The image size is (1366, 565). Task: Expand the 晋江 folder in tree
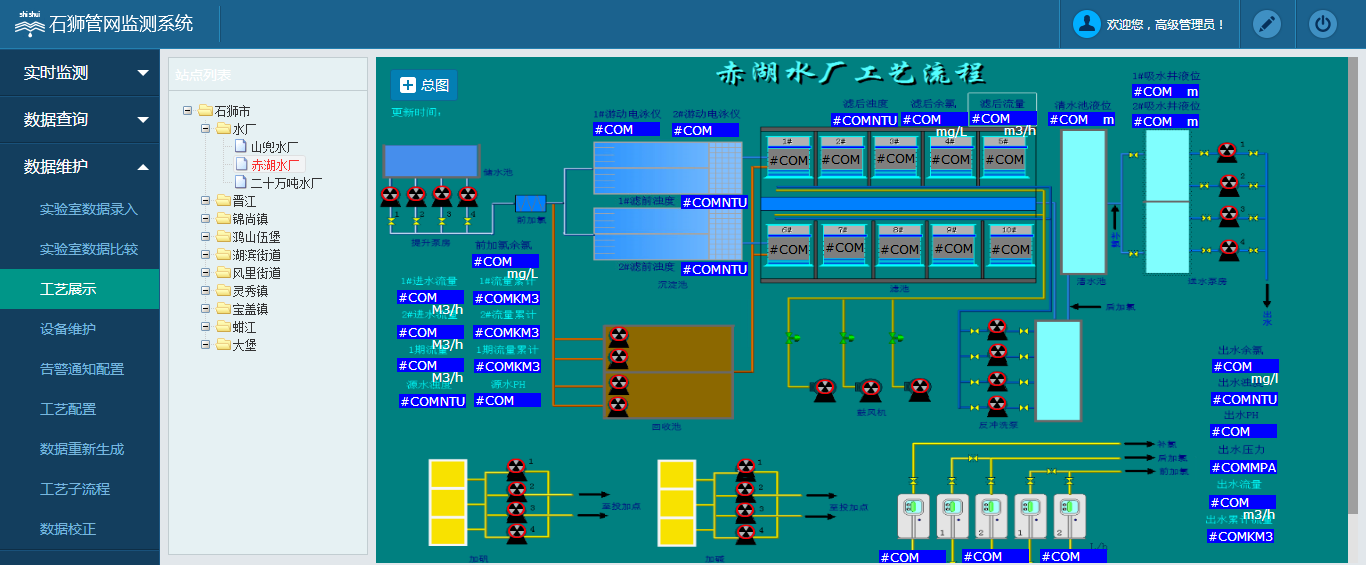pos(206,201)
